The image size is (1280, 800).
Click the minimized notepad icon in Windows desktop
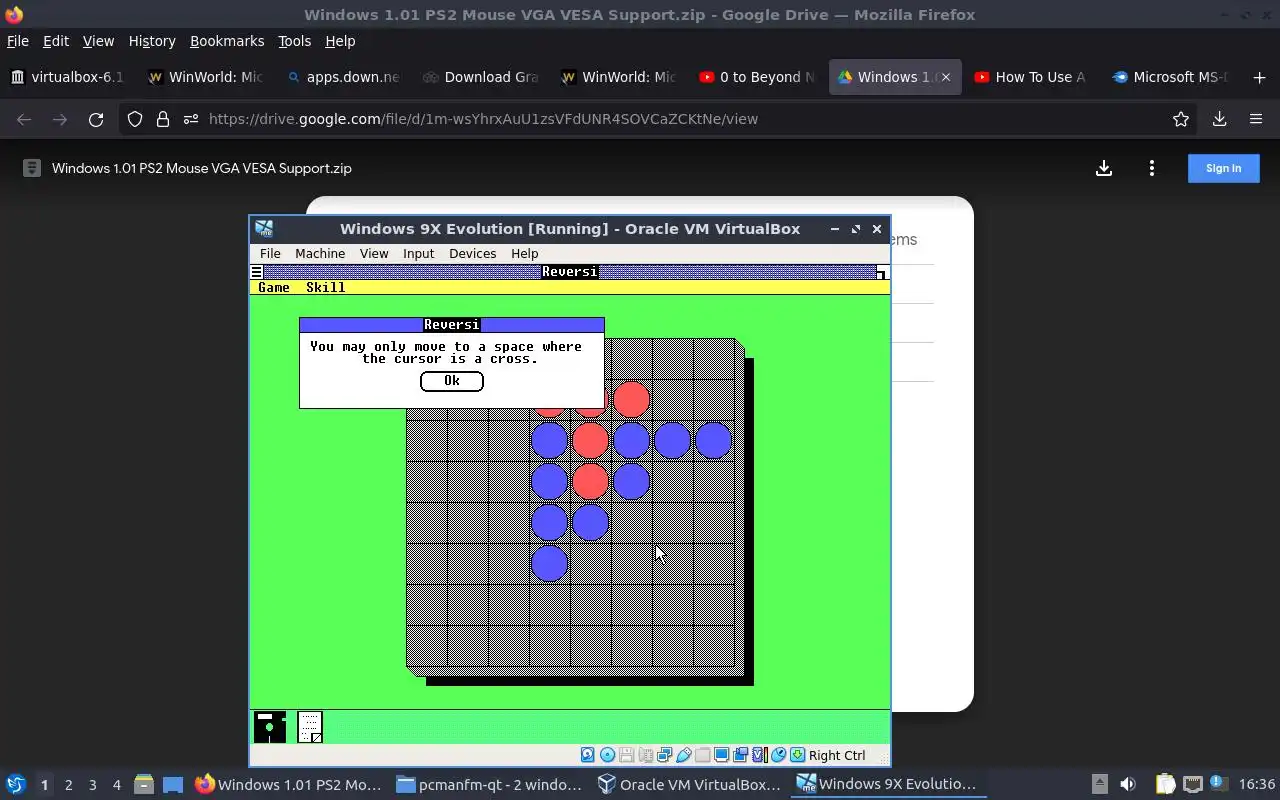tap(310, 727)
